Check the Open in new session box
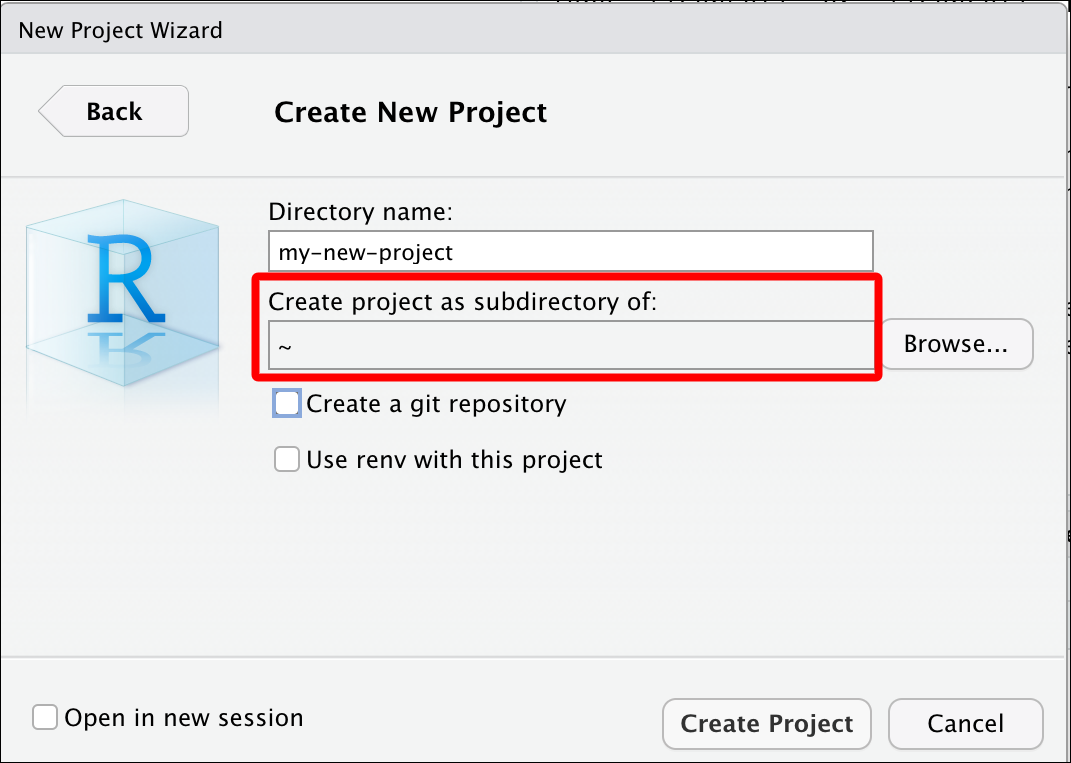Image resolution: width=1071 pixels, height=763 pixels. (x=44, y=717)
